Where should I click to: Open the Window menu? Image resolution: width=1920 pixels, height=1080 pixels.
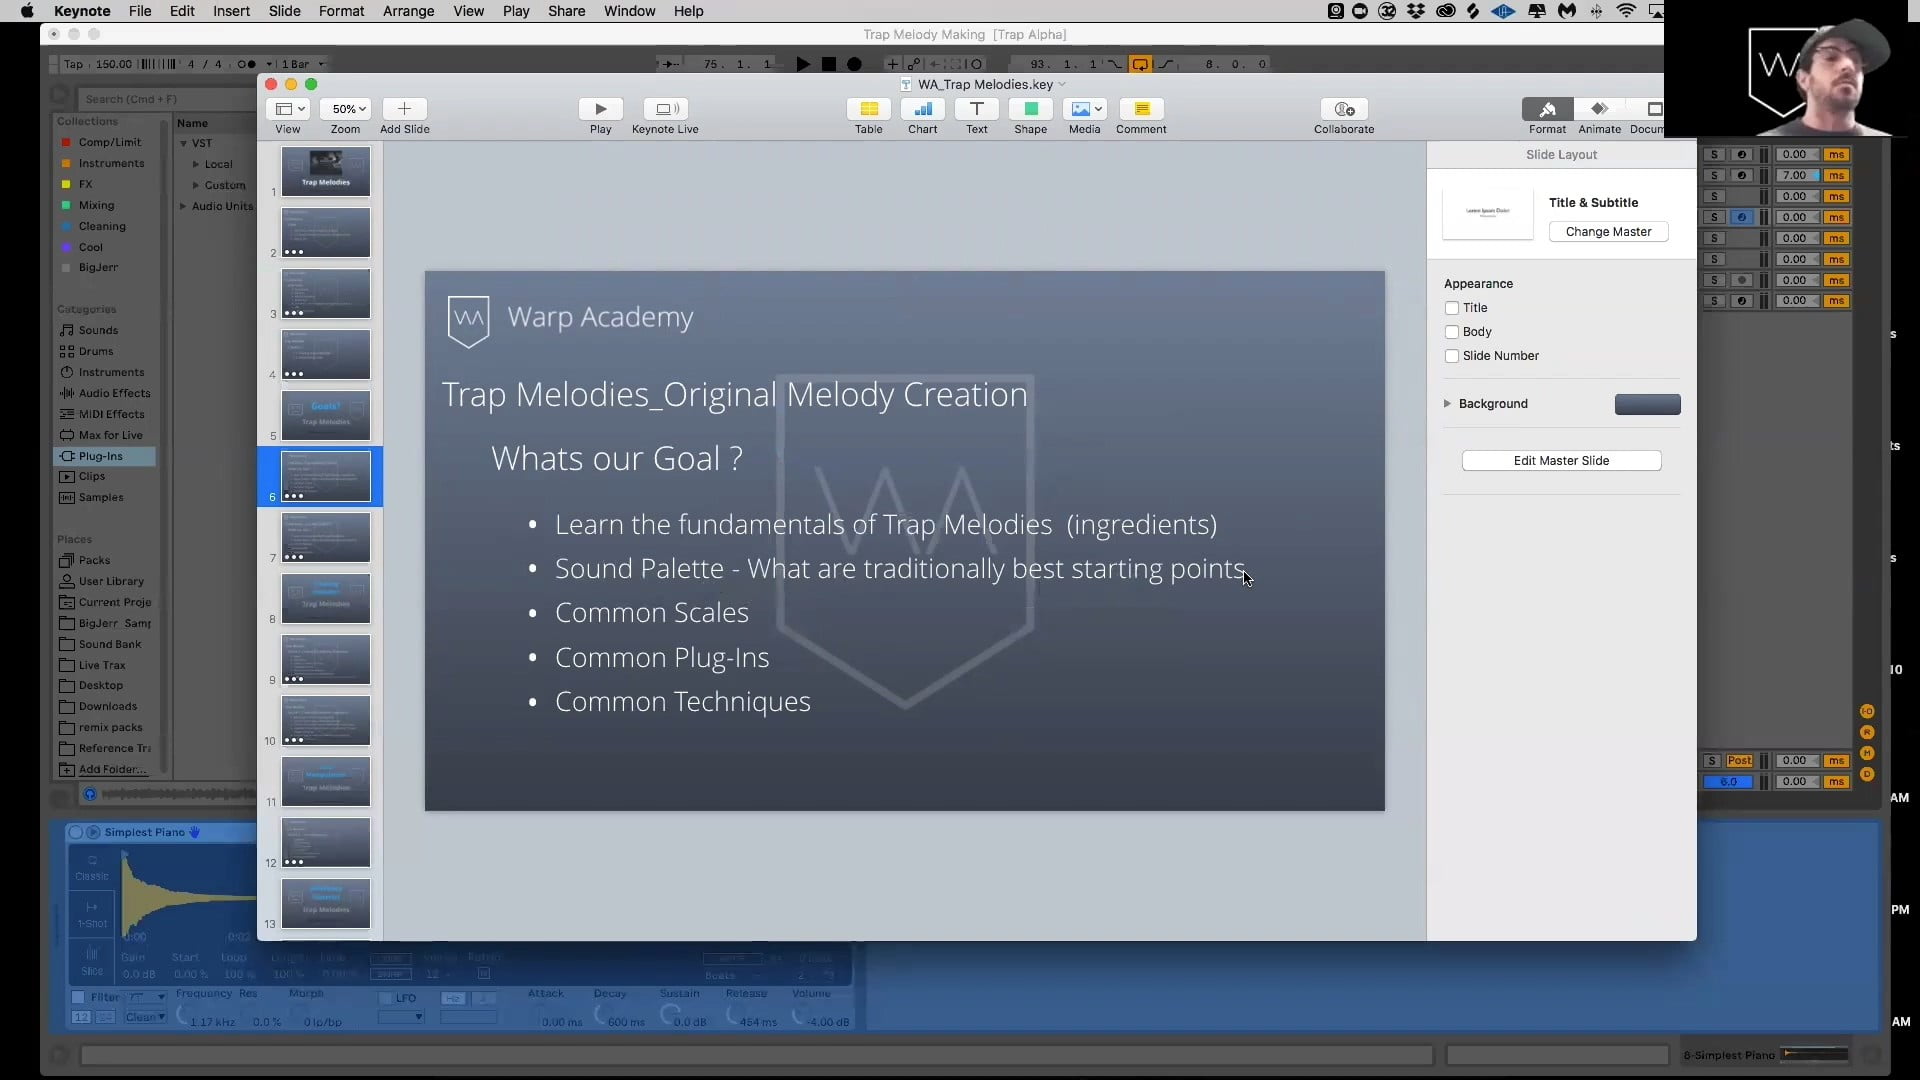629,11
